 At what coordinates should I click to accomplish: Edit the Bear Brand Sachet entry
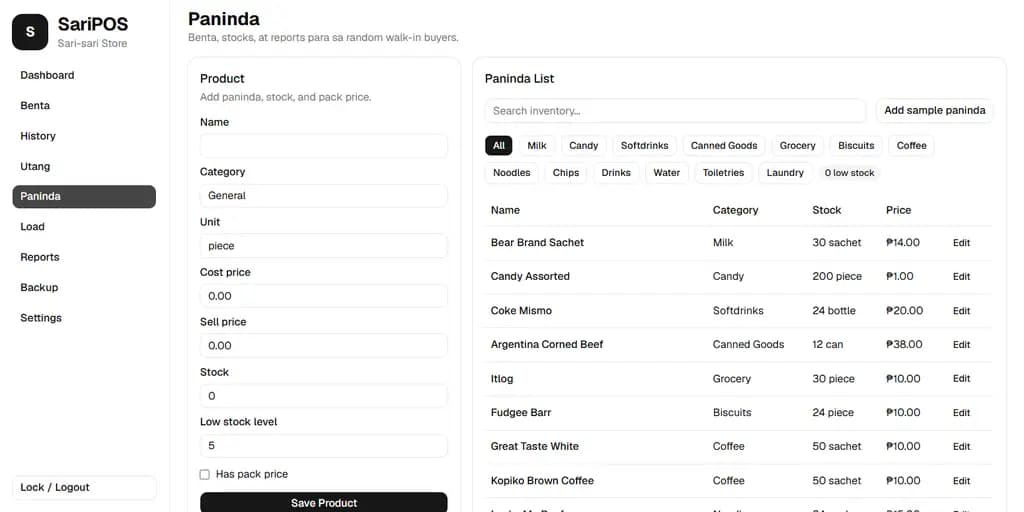[x=961, y=243]
